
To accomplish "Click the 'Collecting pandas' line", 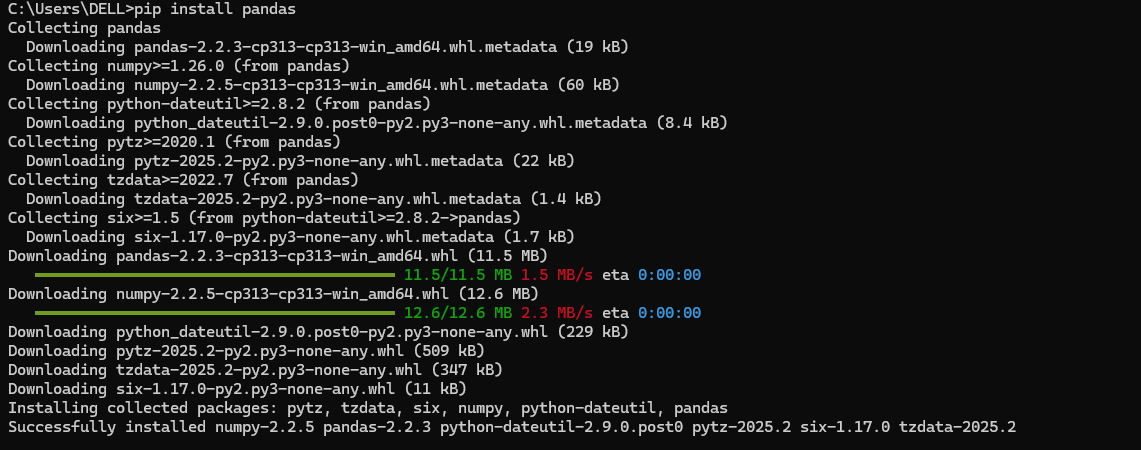I will [x=84, y=28].
